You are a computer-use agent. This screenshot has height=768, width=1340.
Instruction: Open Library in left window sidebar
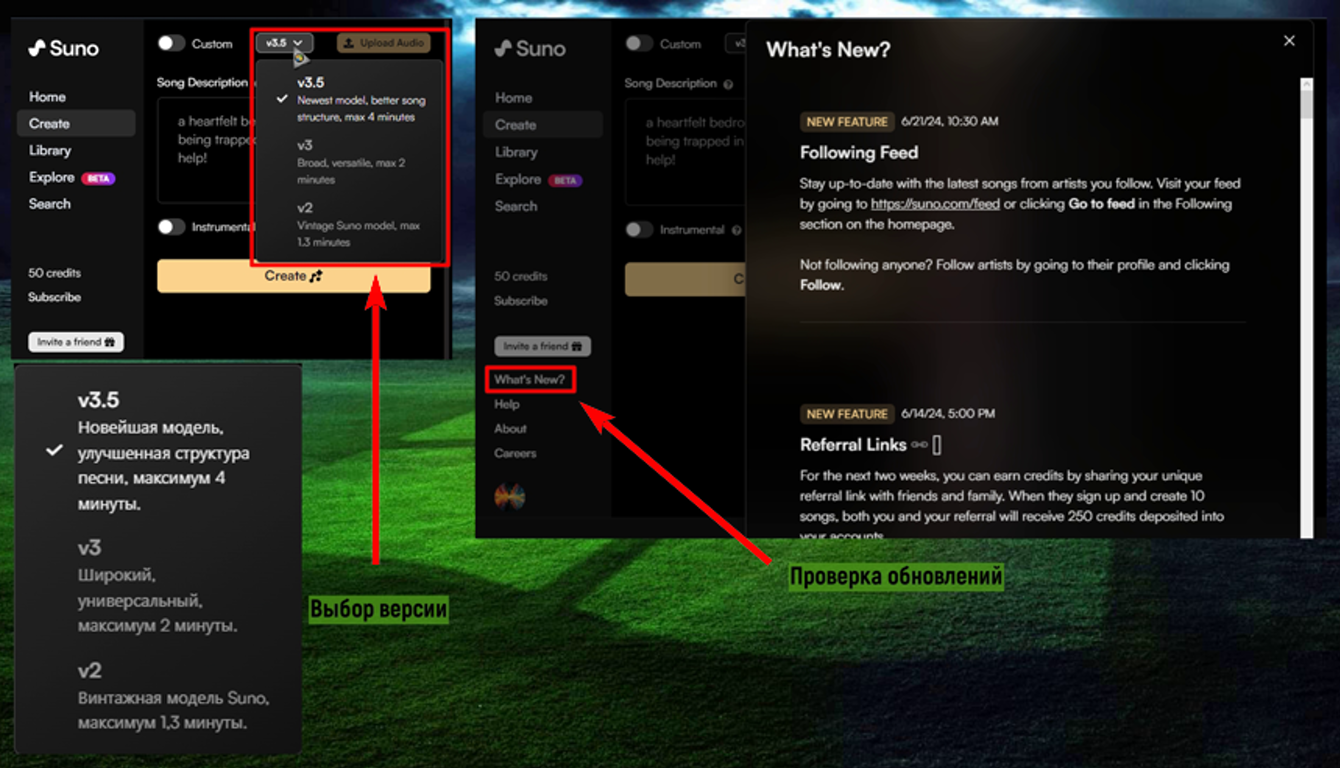click(x=50, y=150)
